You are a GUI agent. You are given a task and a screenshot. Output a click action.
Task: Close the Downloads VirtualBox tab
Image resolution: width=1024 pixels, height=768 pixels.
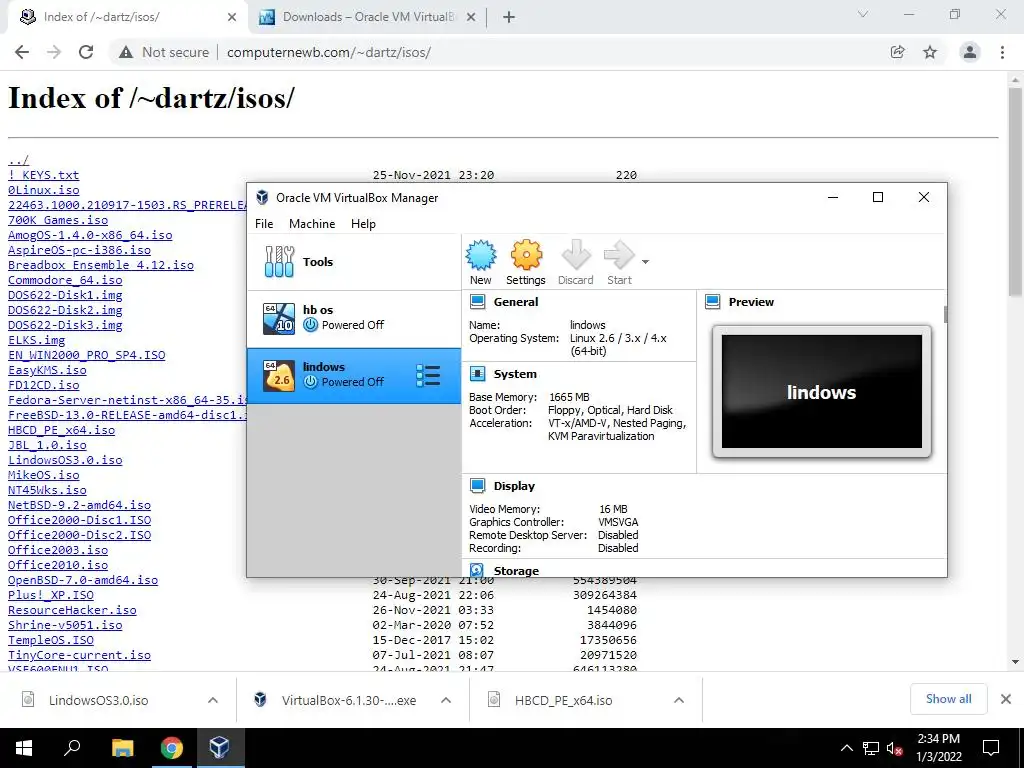471,18
